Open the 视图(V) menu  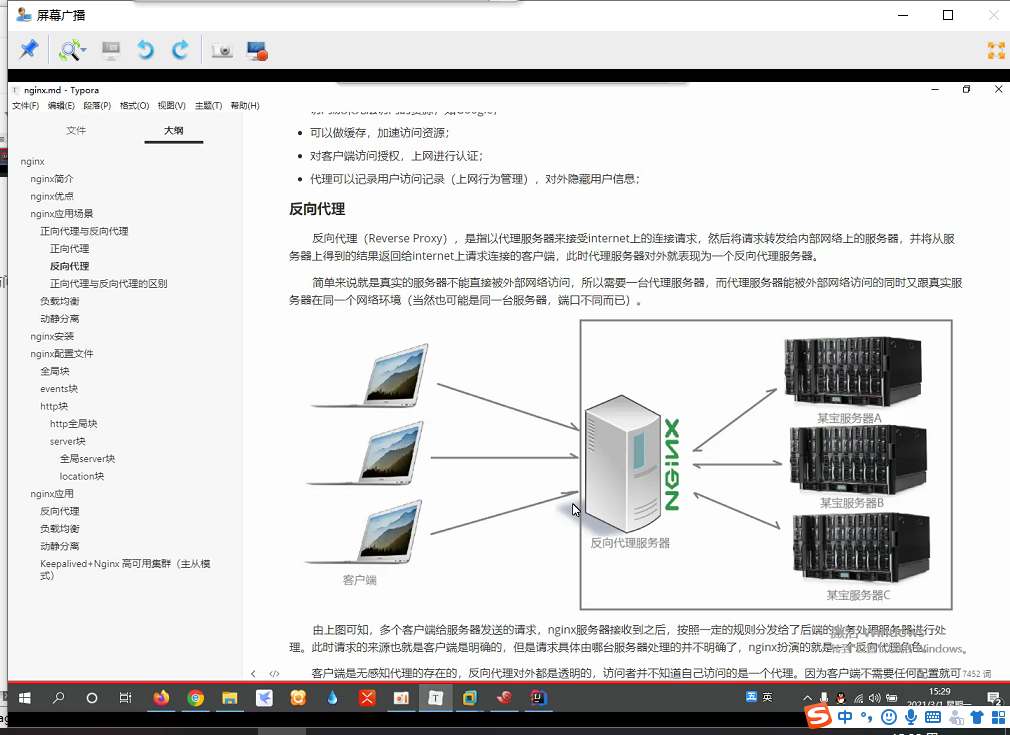(x=172, y=106)
